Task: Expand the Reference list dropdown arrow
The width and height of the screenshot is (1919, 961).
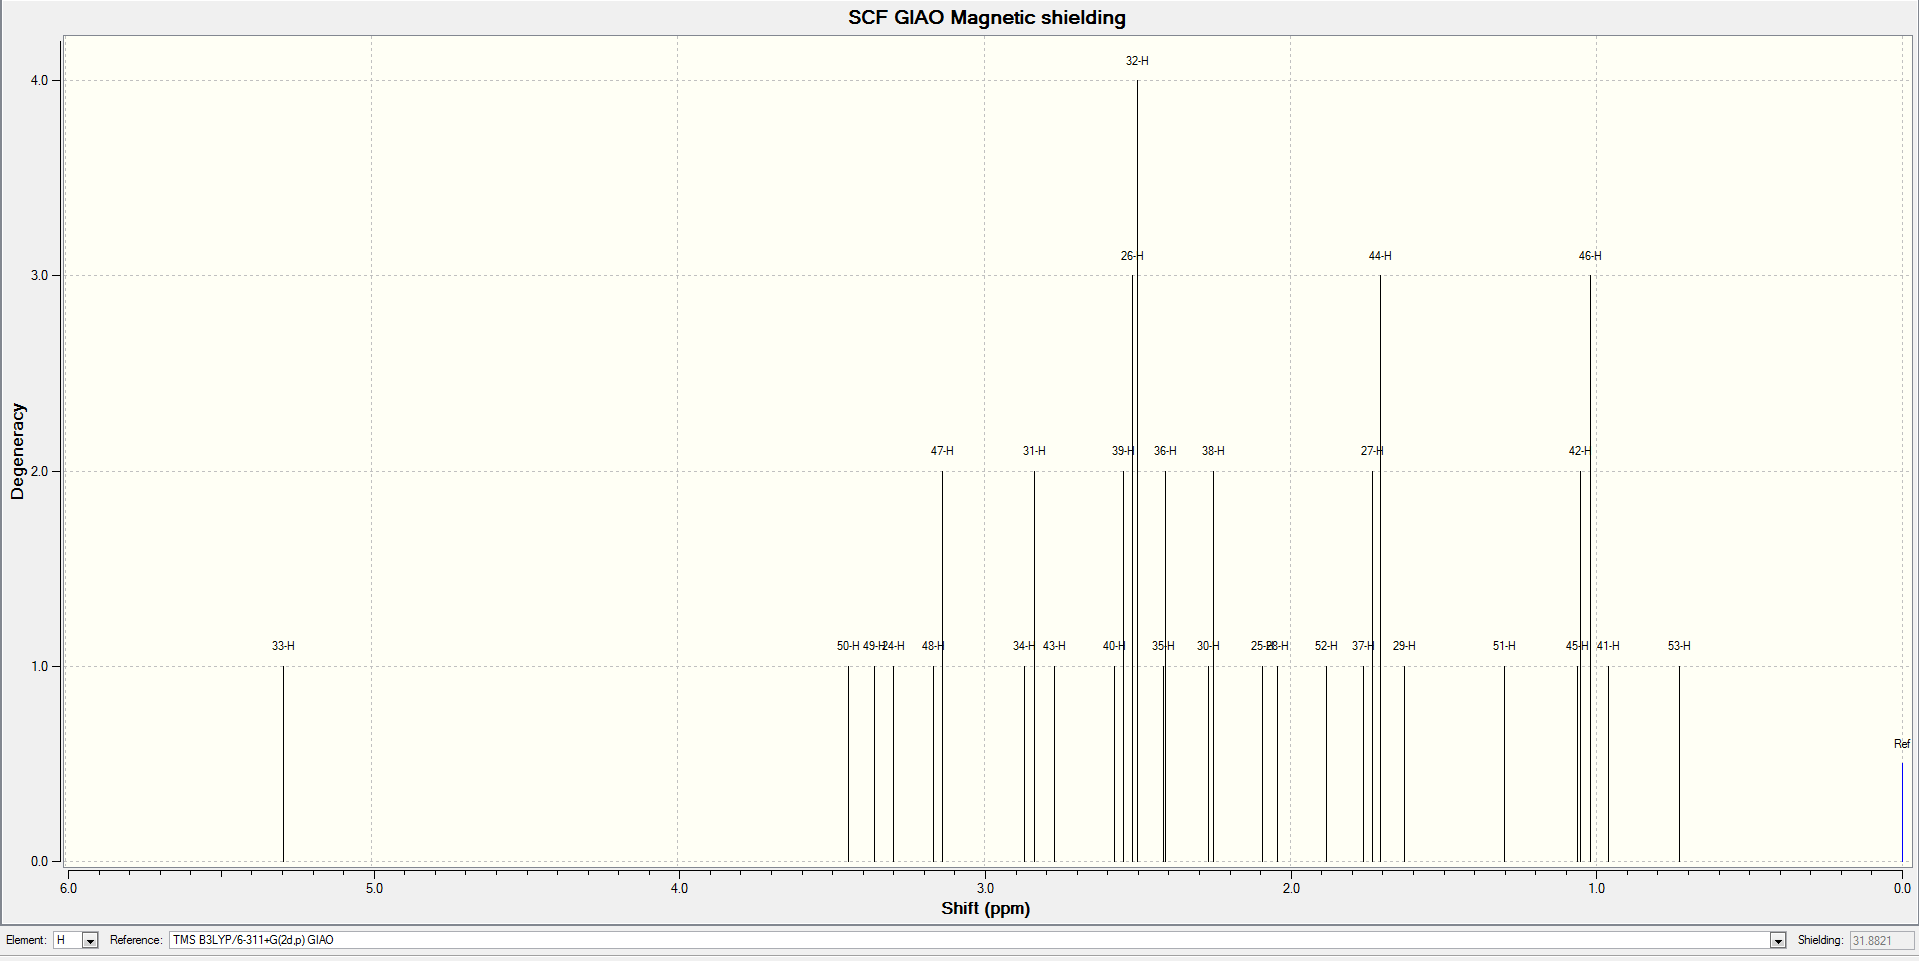Action: (x=1778, y=940)
